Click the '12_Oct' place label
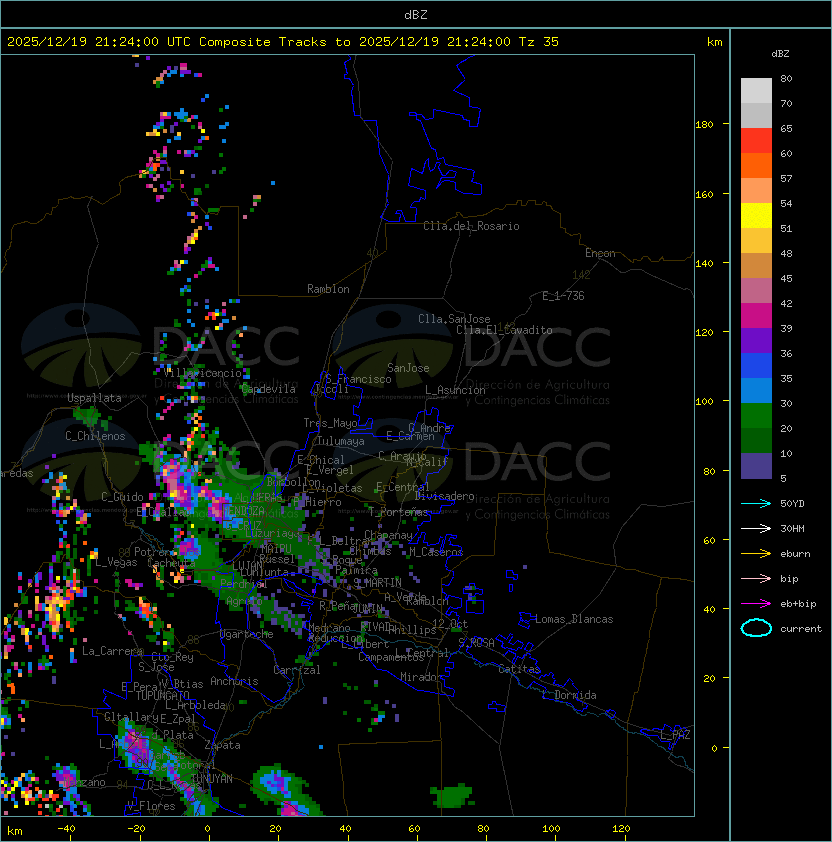Viewport: 832px width, 842px height. tap(450, 624)
